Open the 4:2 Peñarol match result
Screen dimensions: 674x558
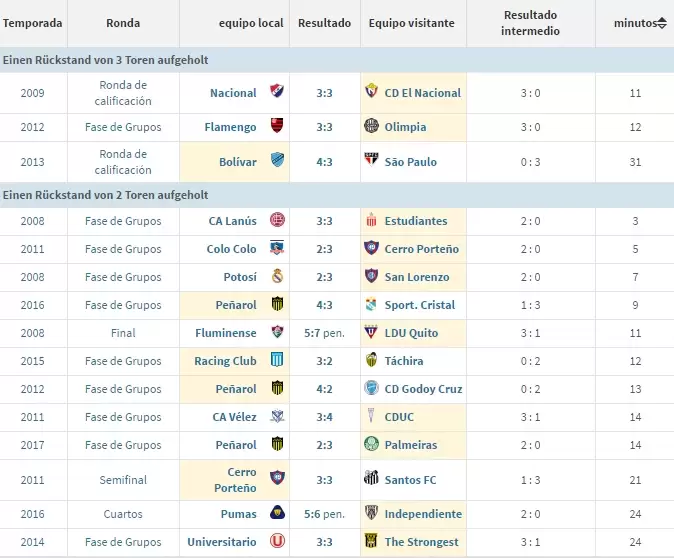coord(324,389)
